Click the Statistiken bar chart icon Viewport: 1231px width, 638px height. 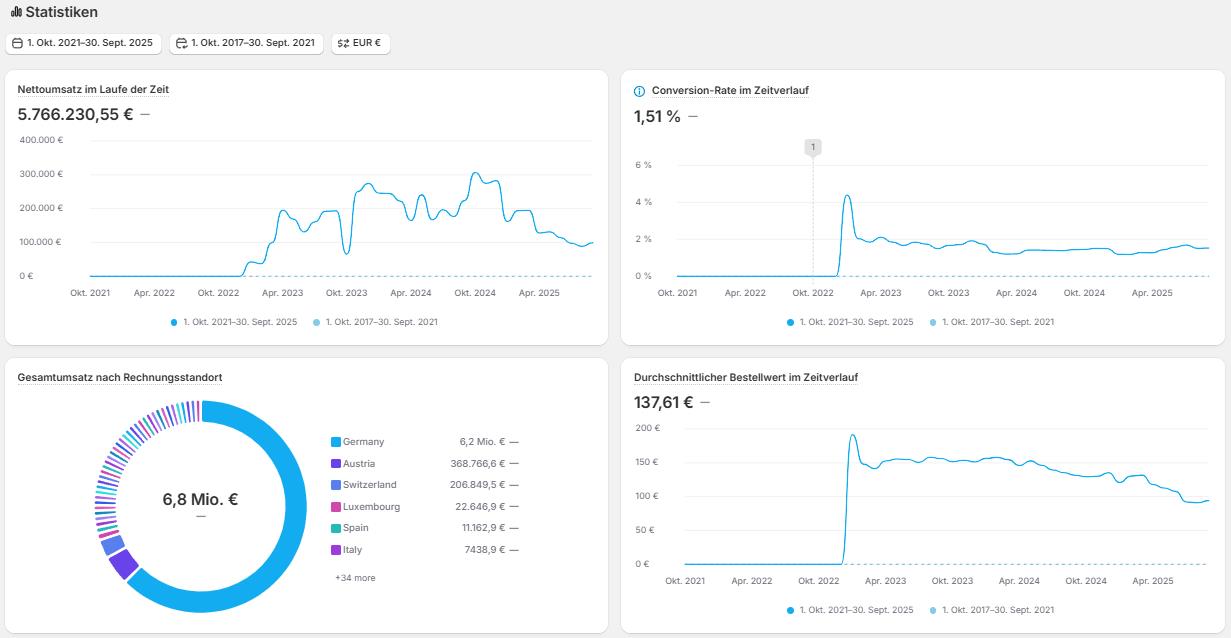point(16,12)
